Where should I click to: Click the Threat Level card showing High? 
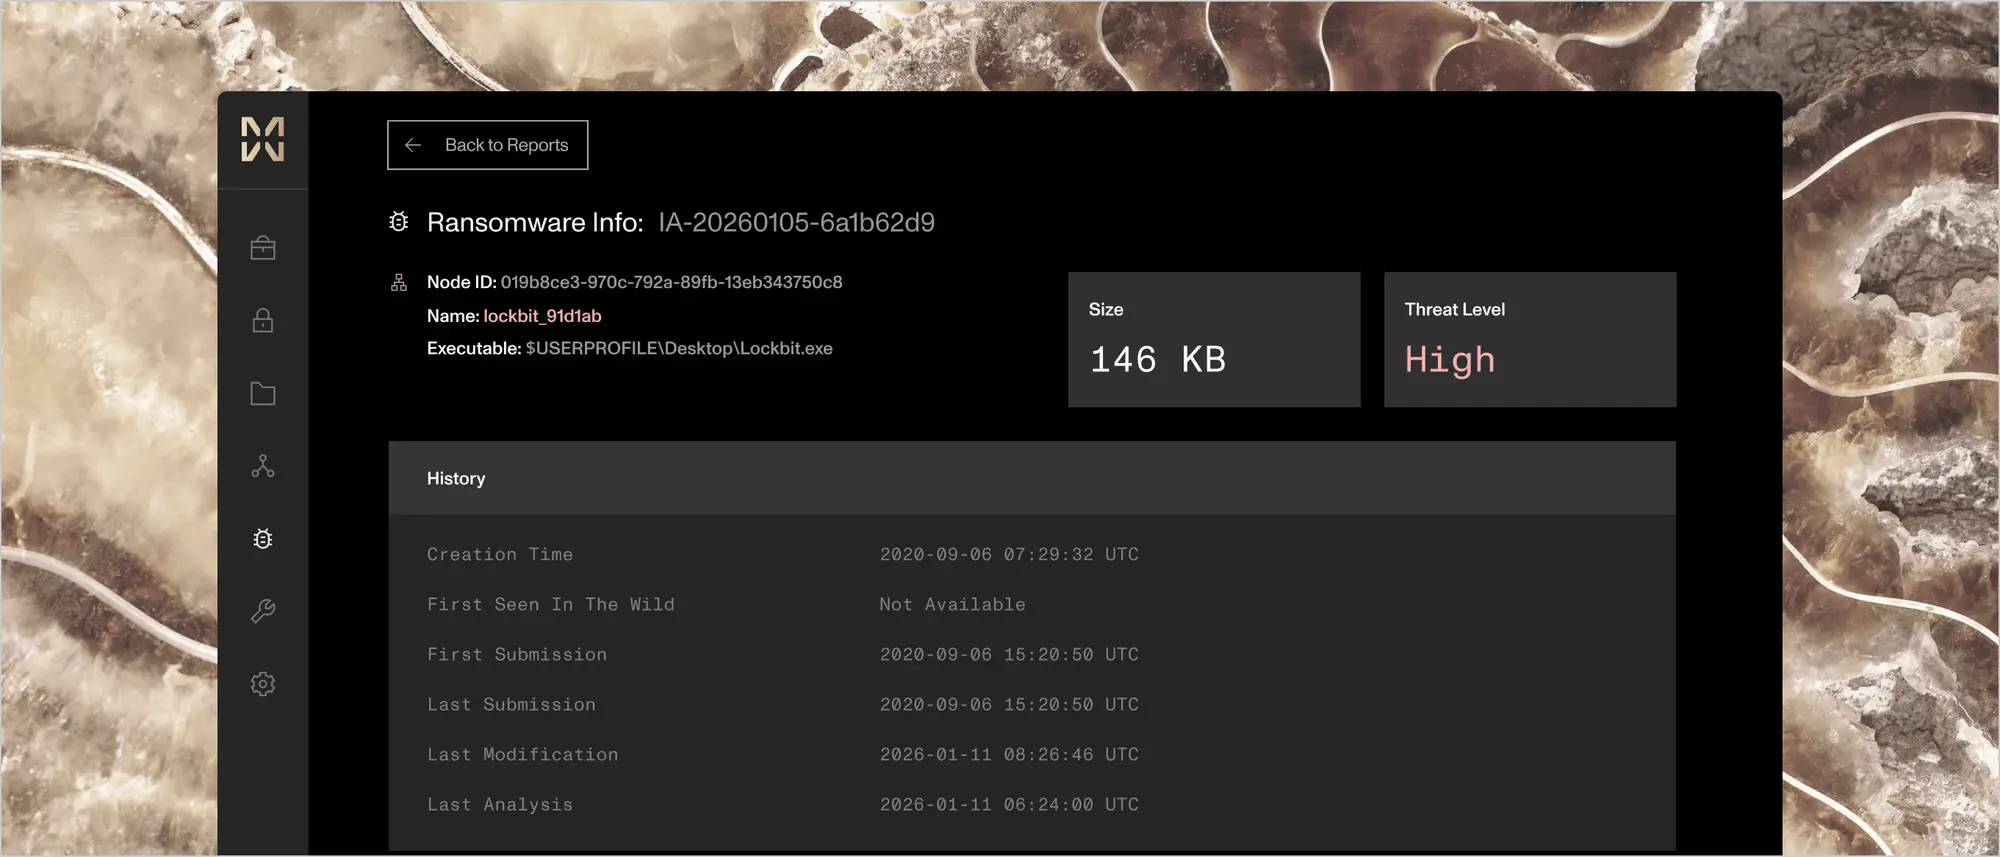(1530, 340)
